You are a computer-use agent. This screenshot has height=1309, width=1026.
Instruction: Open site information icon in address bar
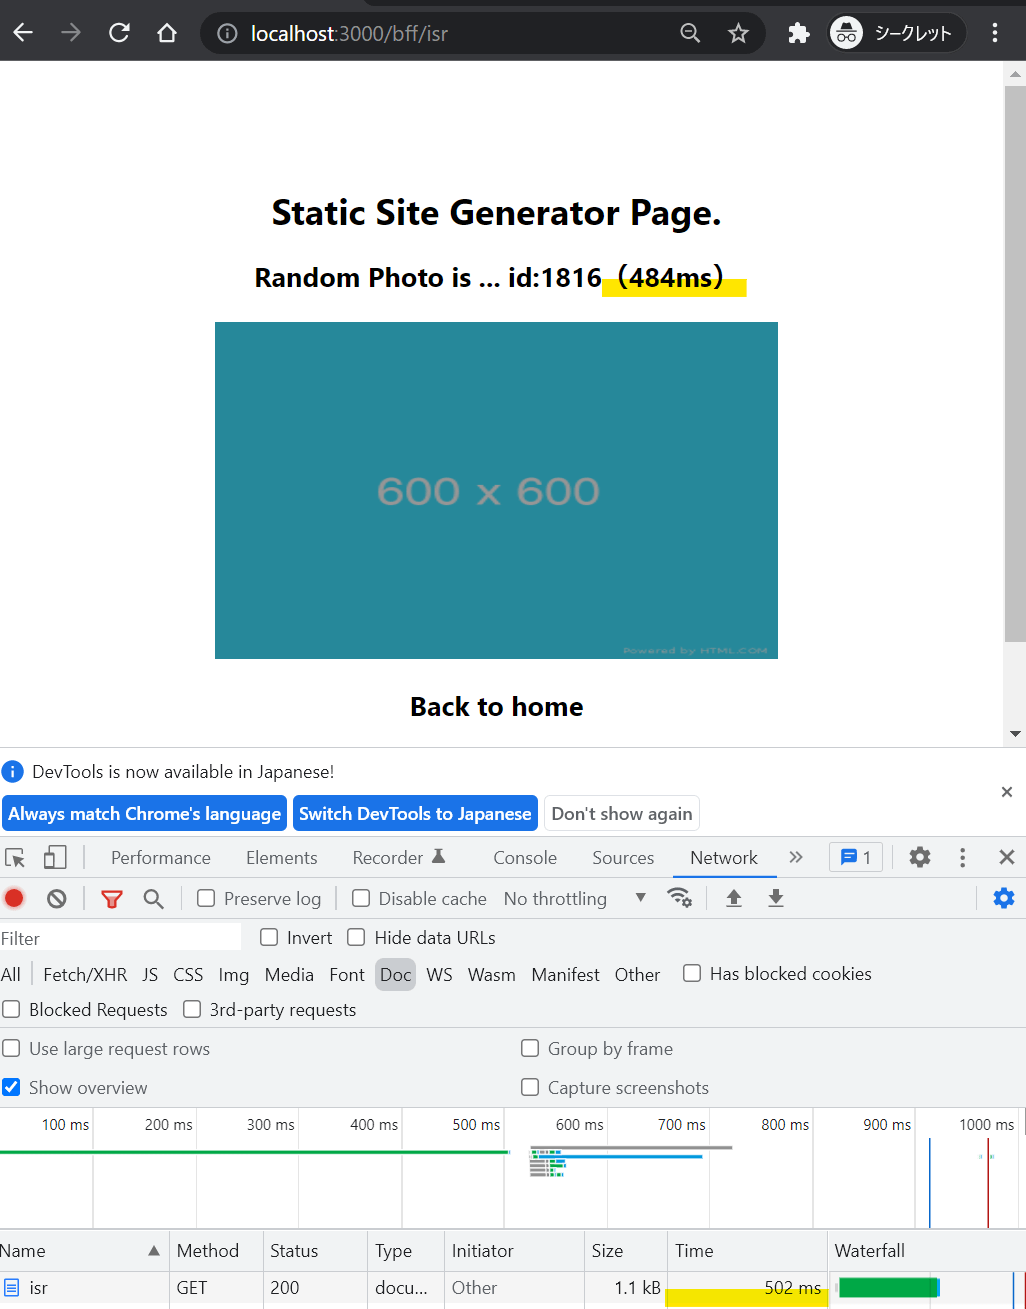tap(227, 34)
